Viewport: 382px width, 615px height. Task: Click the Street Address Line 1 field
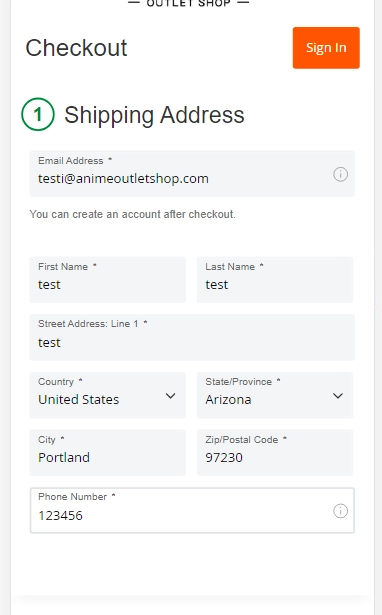192,337
